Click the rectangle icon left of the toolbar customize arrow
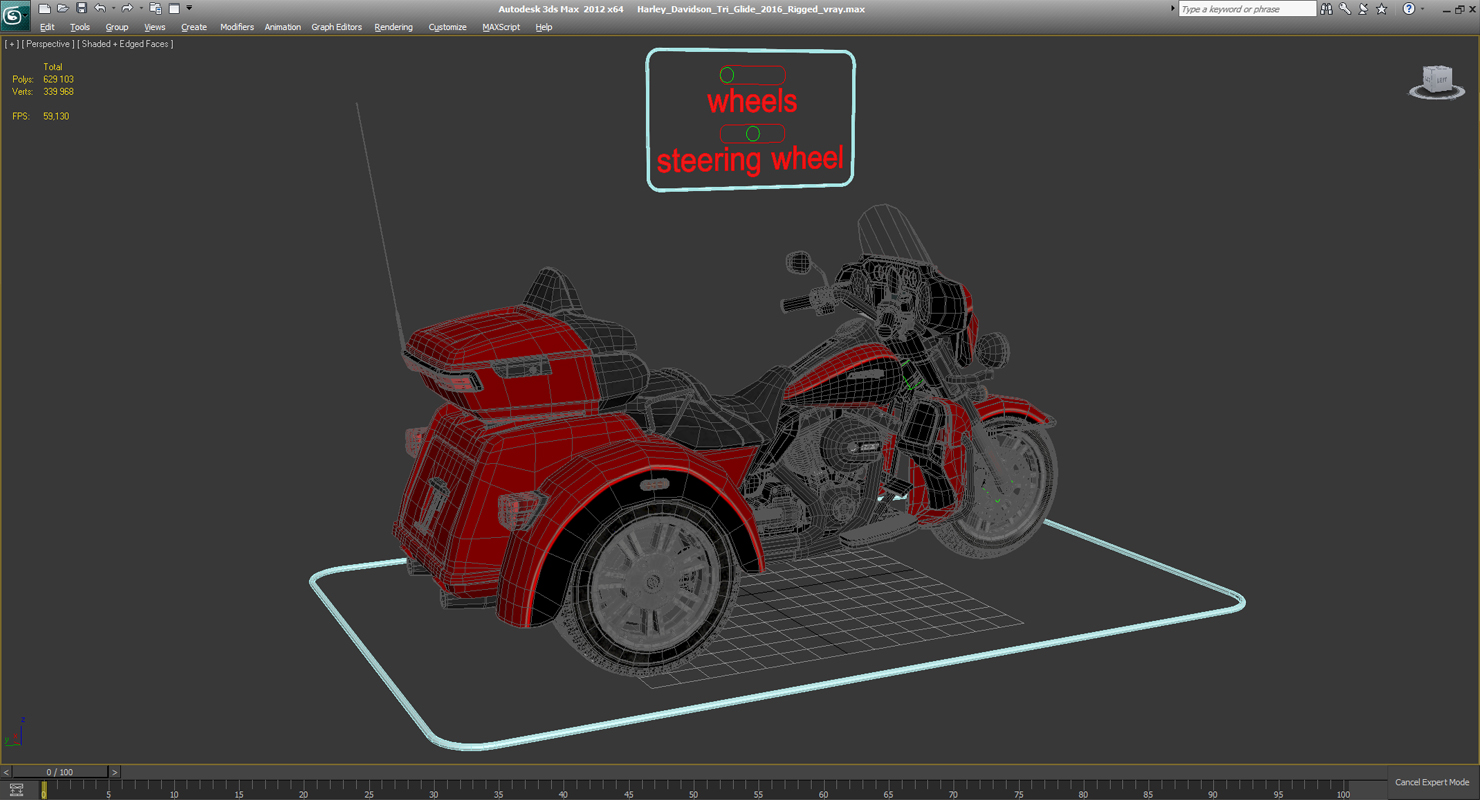Screen dimensions: 1480x800 [174, 9]
